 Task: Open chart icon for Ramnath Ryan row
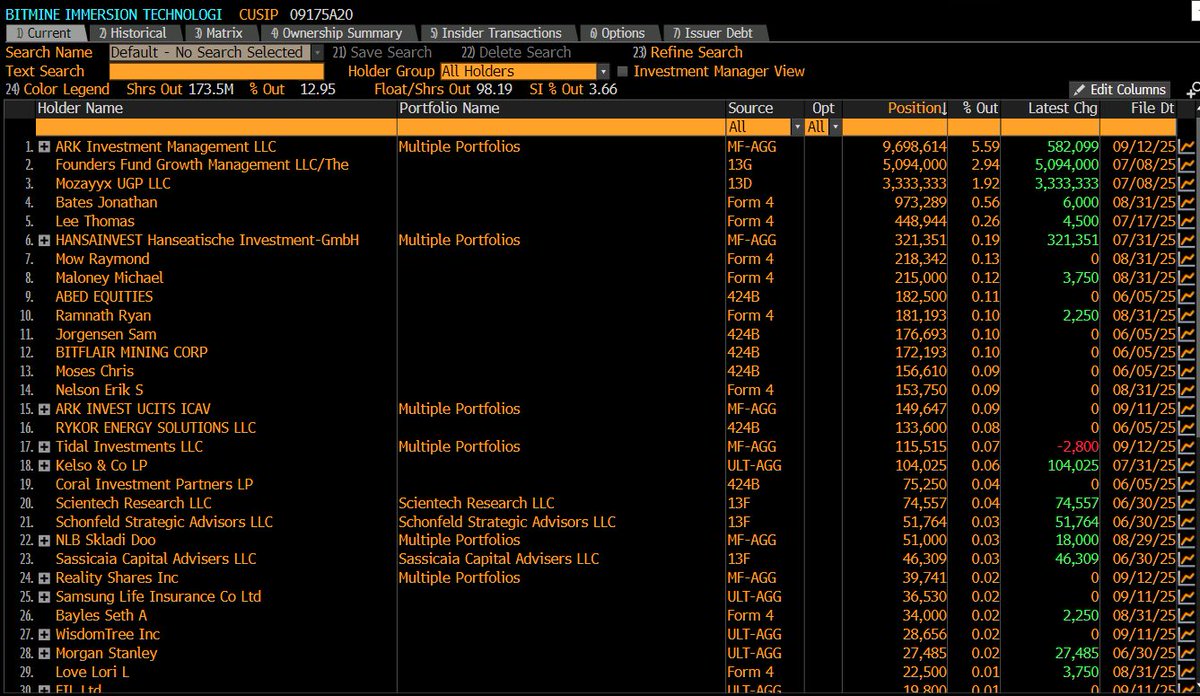point(1188,315)
